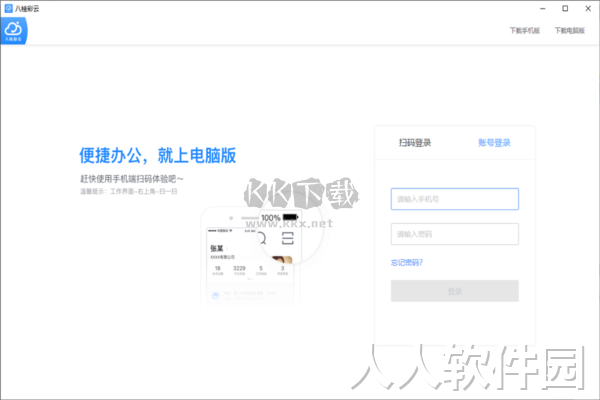The width and height of the screenshot is (600, 400).
Task: Click the text 赶快使用手机端扫码体验吧~
Action: pyautogui.click(x=132, y=179)
